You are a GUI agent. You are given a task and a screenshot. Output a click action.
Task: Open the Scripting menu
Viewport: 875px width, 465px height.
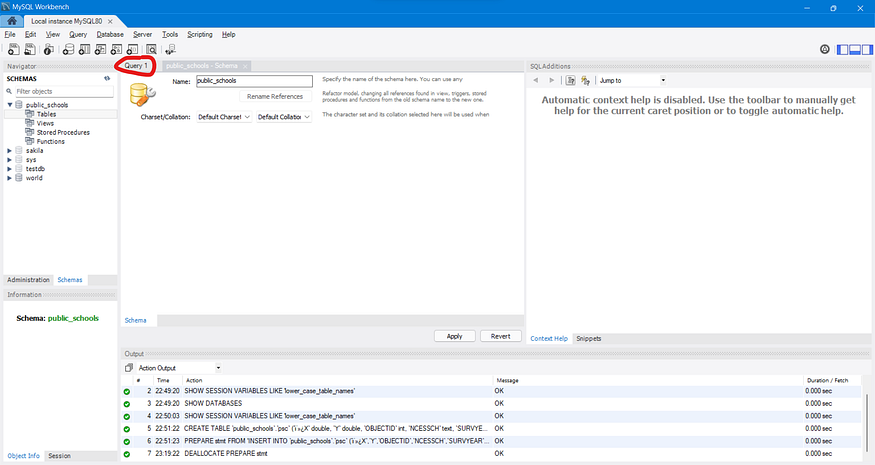pyautogui.click(x=200, y=35)
